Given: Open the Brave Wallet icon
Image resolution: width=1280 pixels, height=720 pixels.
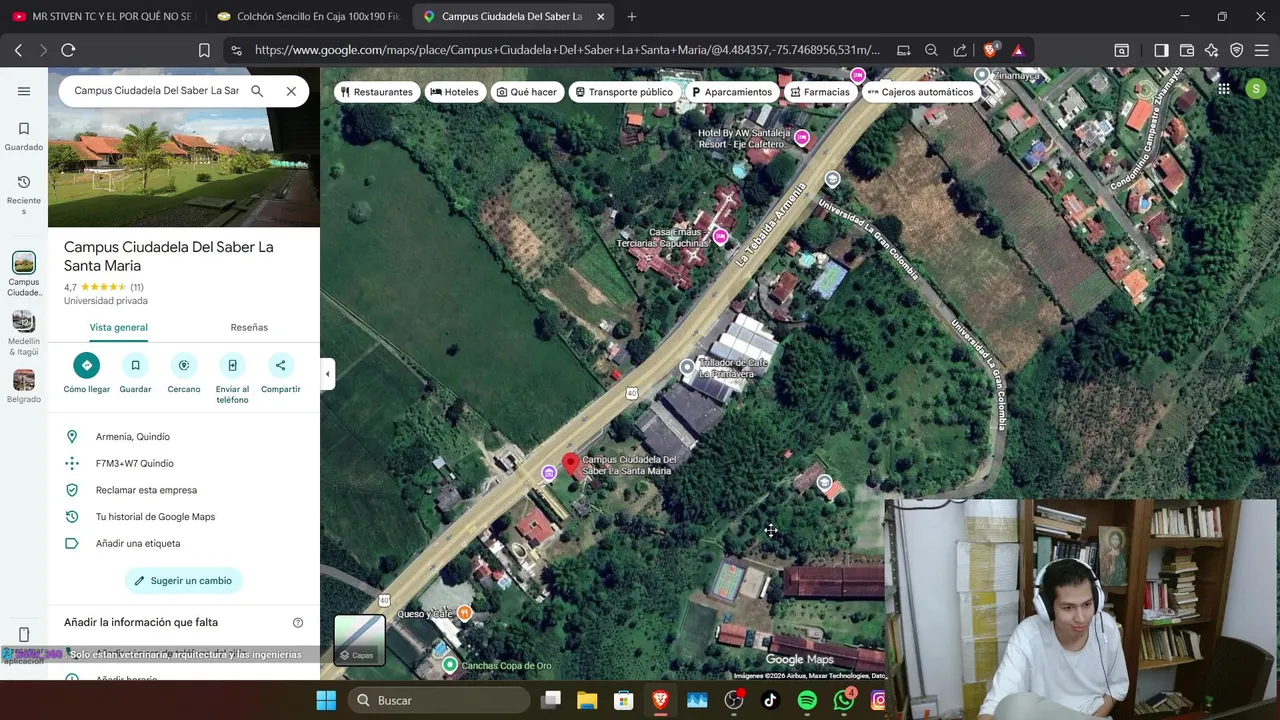Looking at the screenshot, I should (x=1187, y=50).
